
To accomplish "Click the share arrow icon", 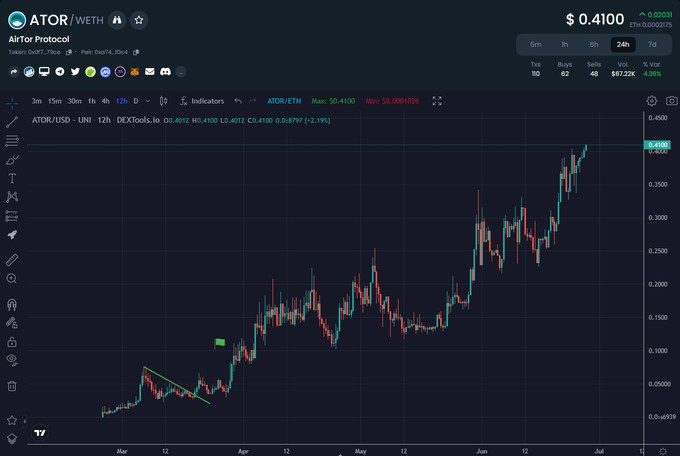I will [x=14, y=72].
